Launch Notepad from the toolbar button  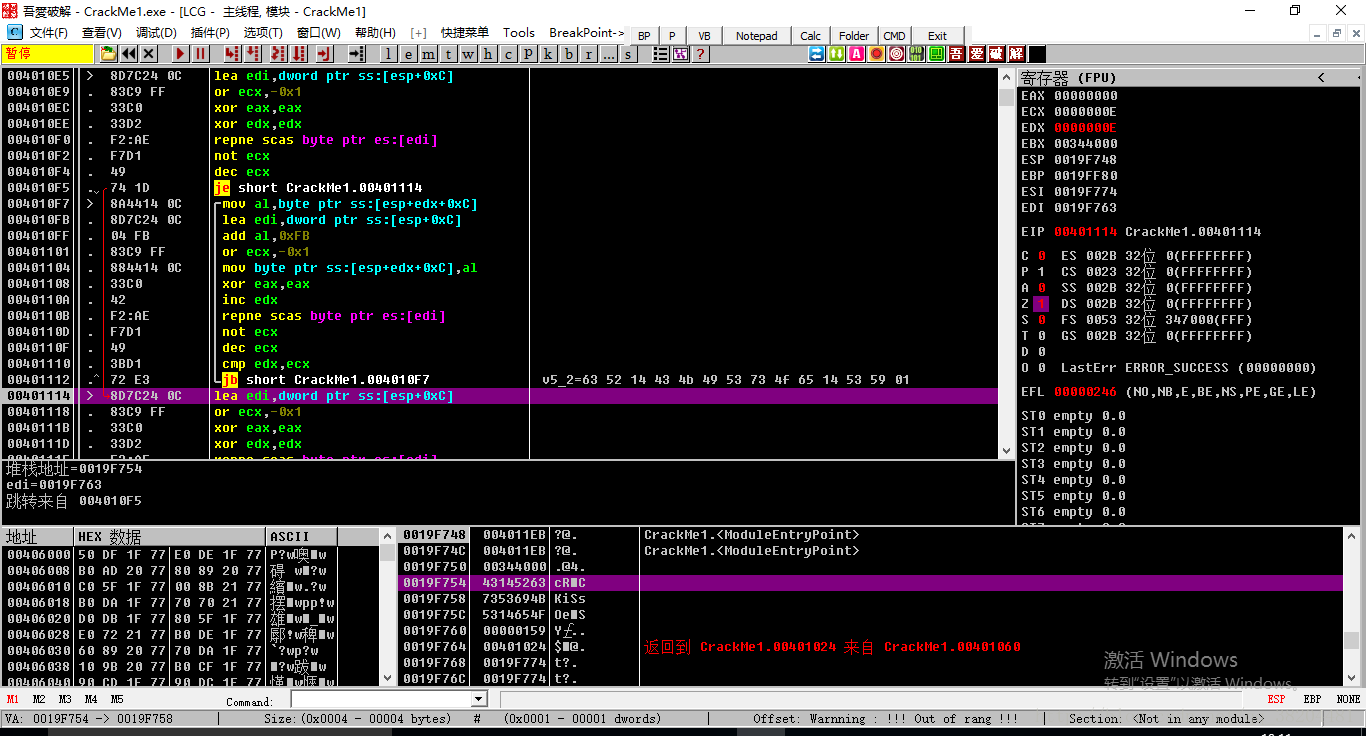pyautogui.click(x=757, y=36)
